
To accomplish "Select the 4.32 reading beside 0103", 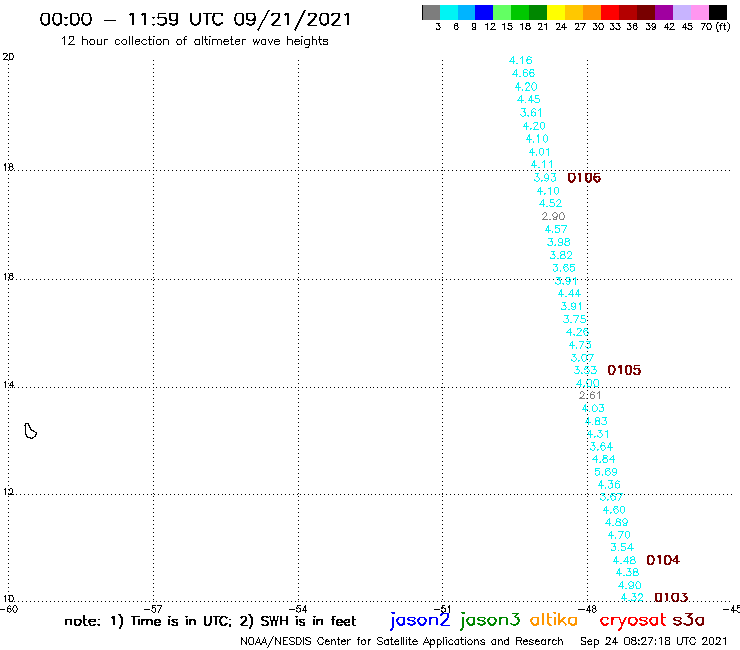I will pyautogui.click(x=632, y=598).
